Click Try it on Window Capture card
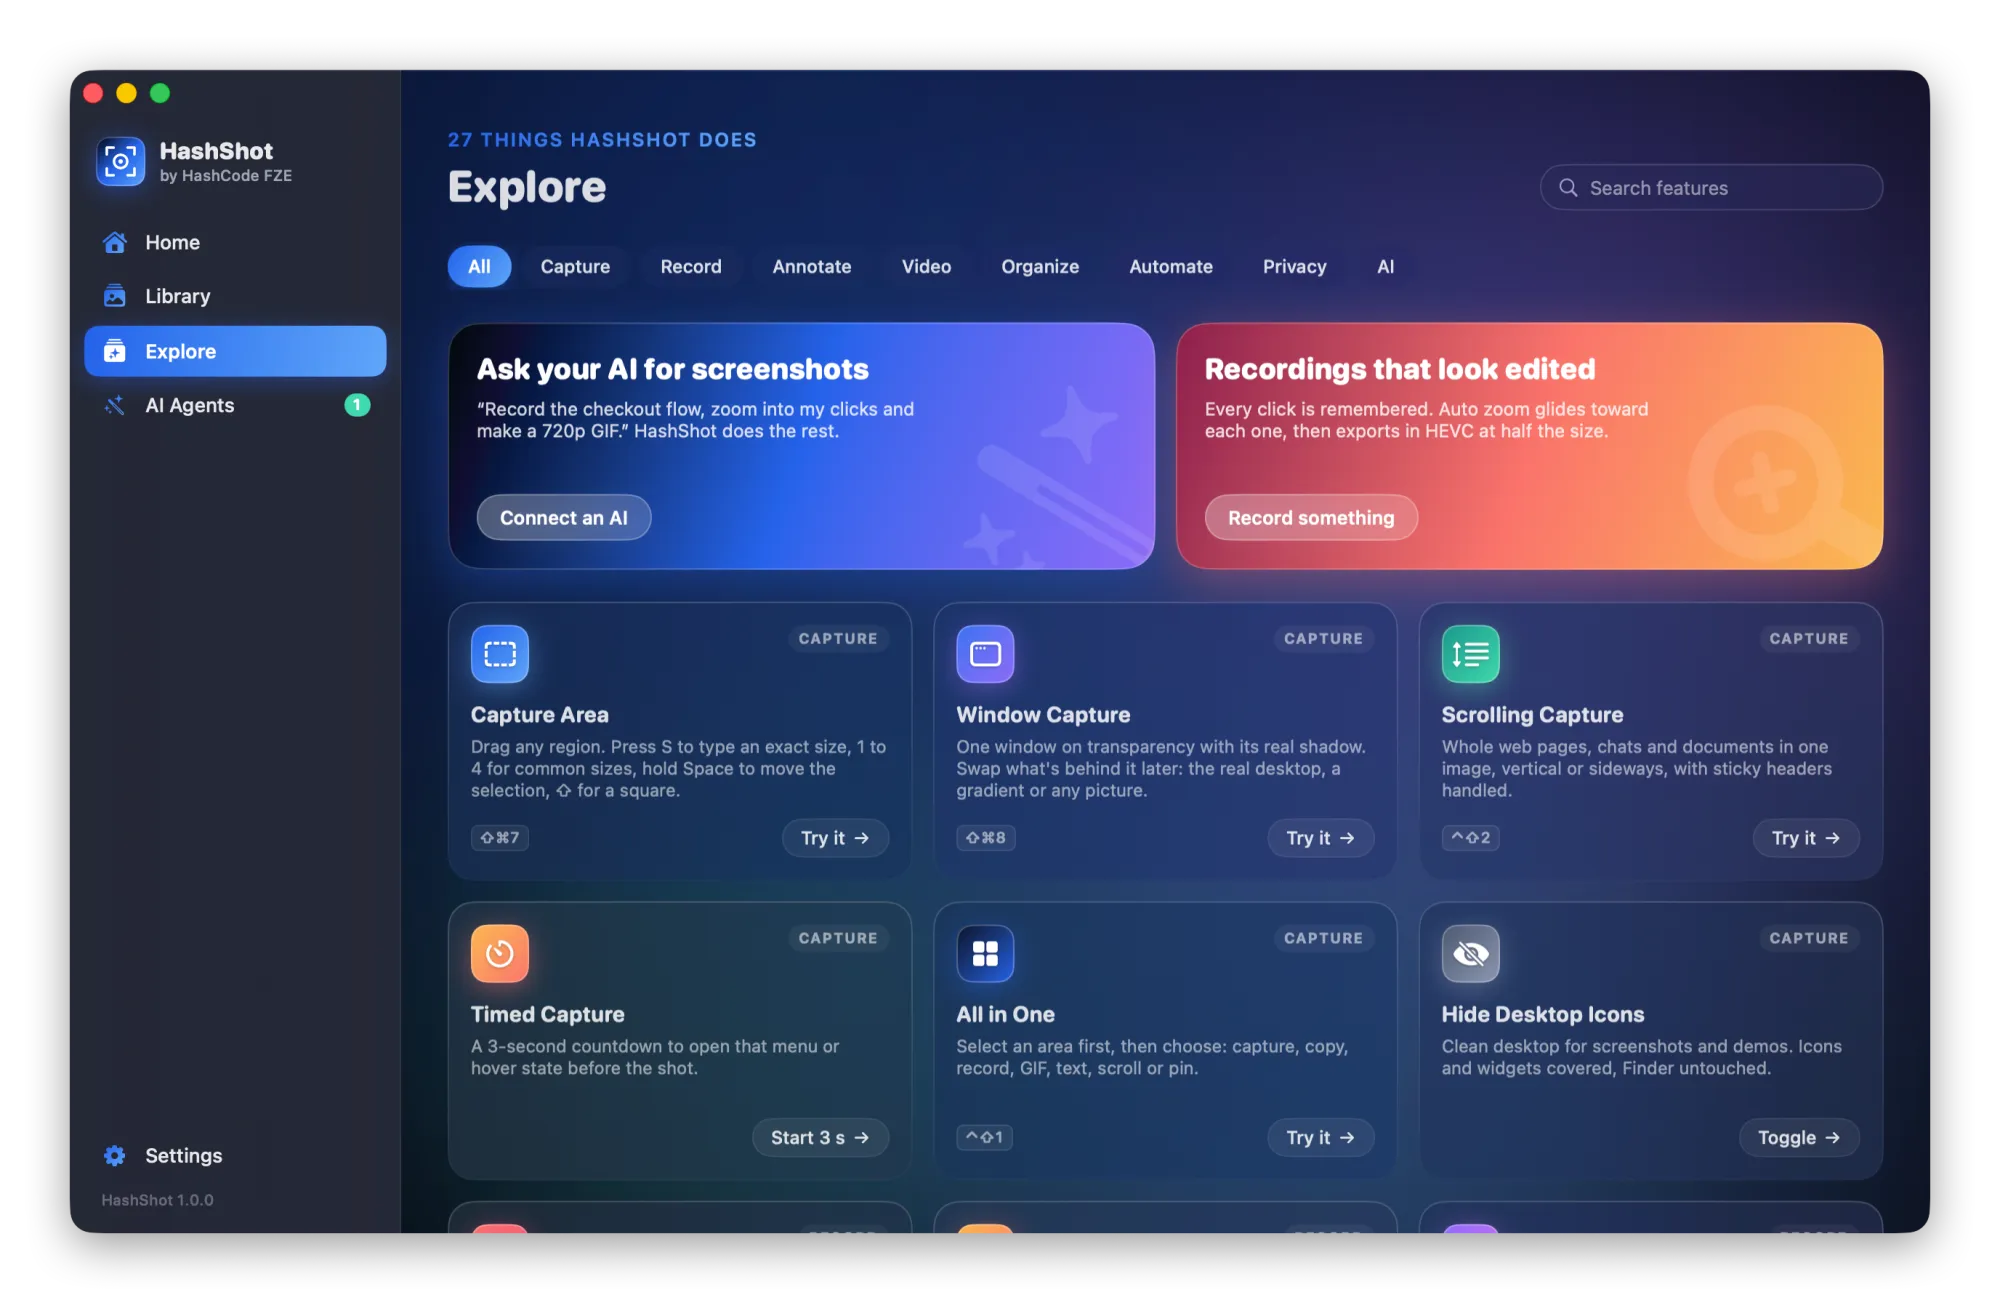Screen dimensions: 2000x1303 1320,838
